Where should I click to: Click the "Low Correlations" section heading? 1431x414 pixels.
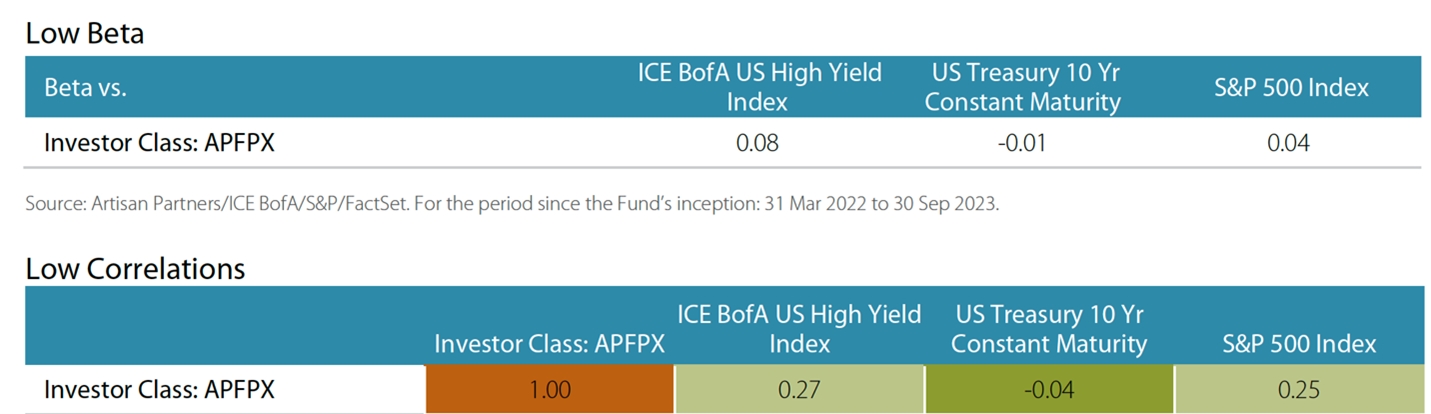[134, 268]
